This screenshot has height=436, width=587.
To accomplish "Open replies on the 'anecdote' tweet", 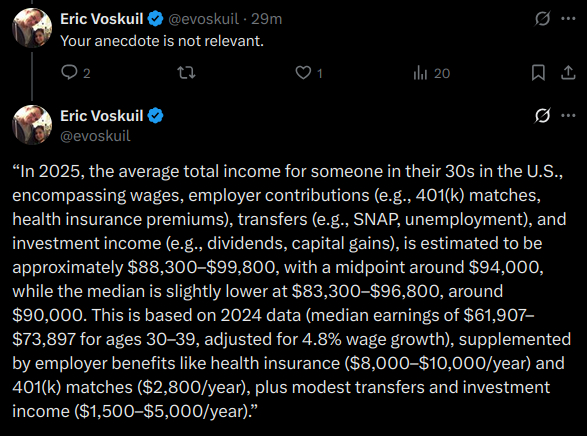I will tap(76, 73).
